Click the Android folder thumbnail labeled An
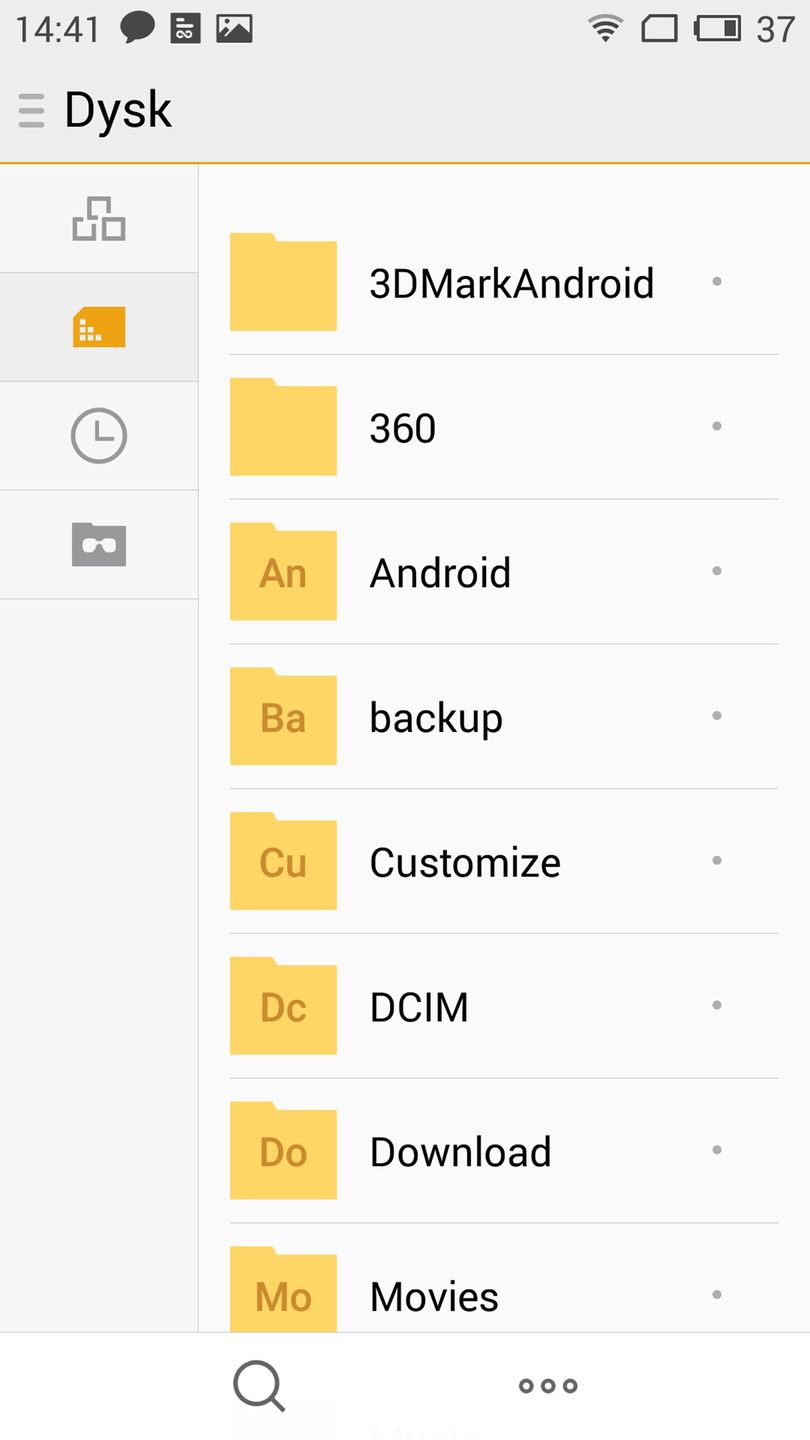Image resolution: width=810 pixels, height=1440 pixels. (283, 573)
